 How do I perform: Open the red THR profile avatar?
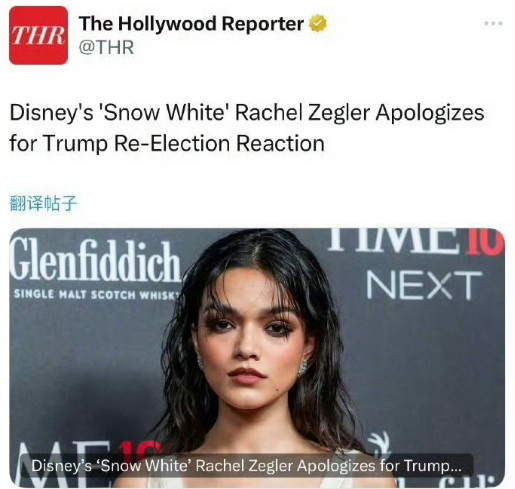[38, 35]
